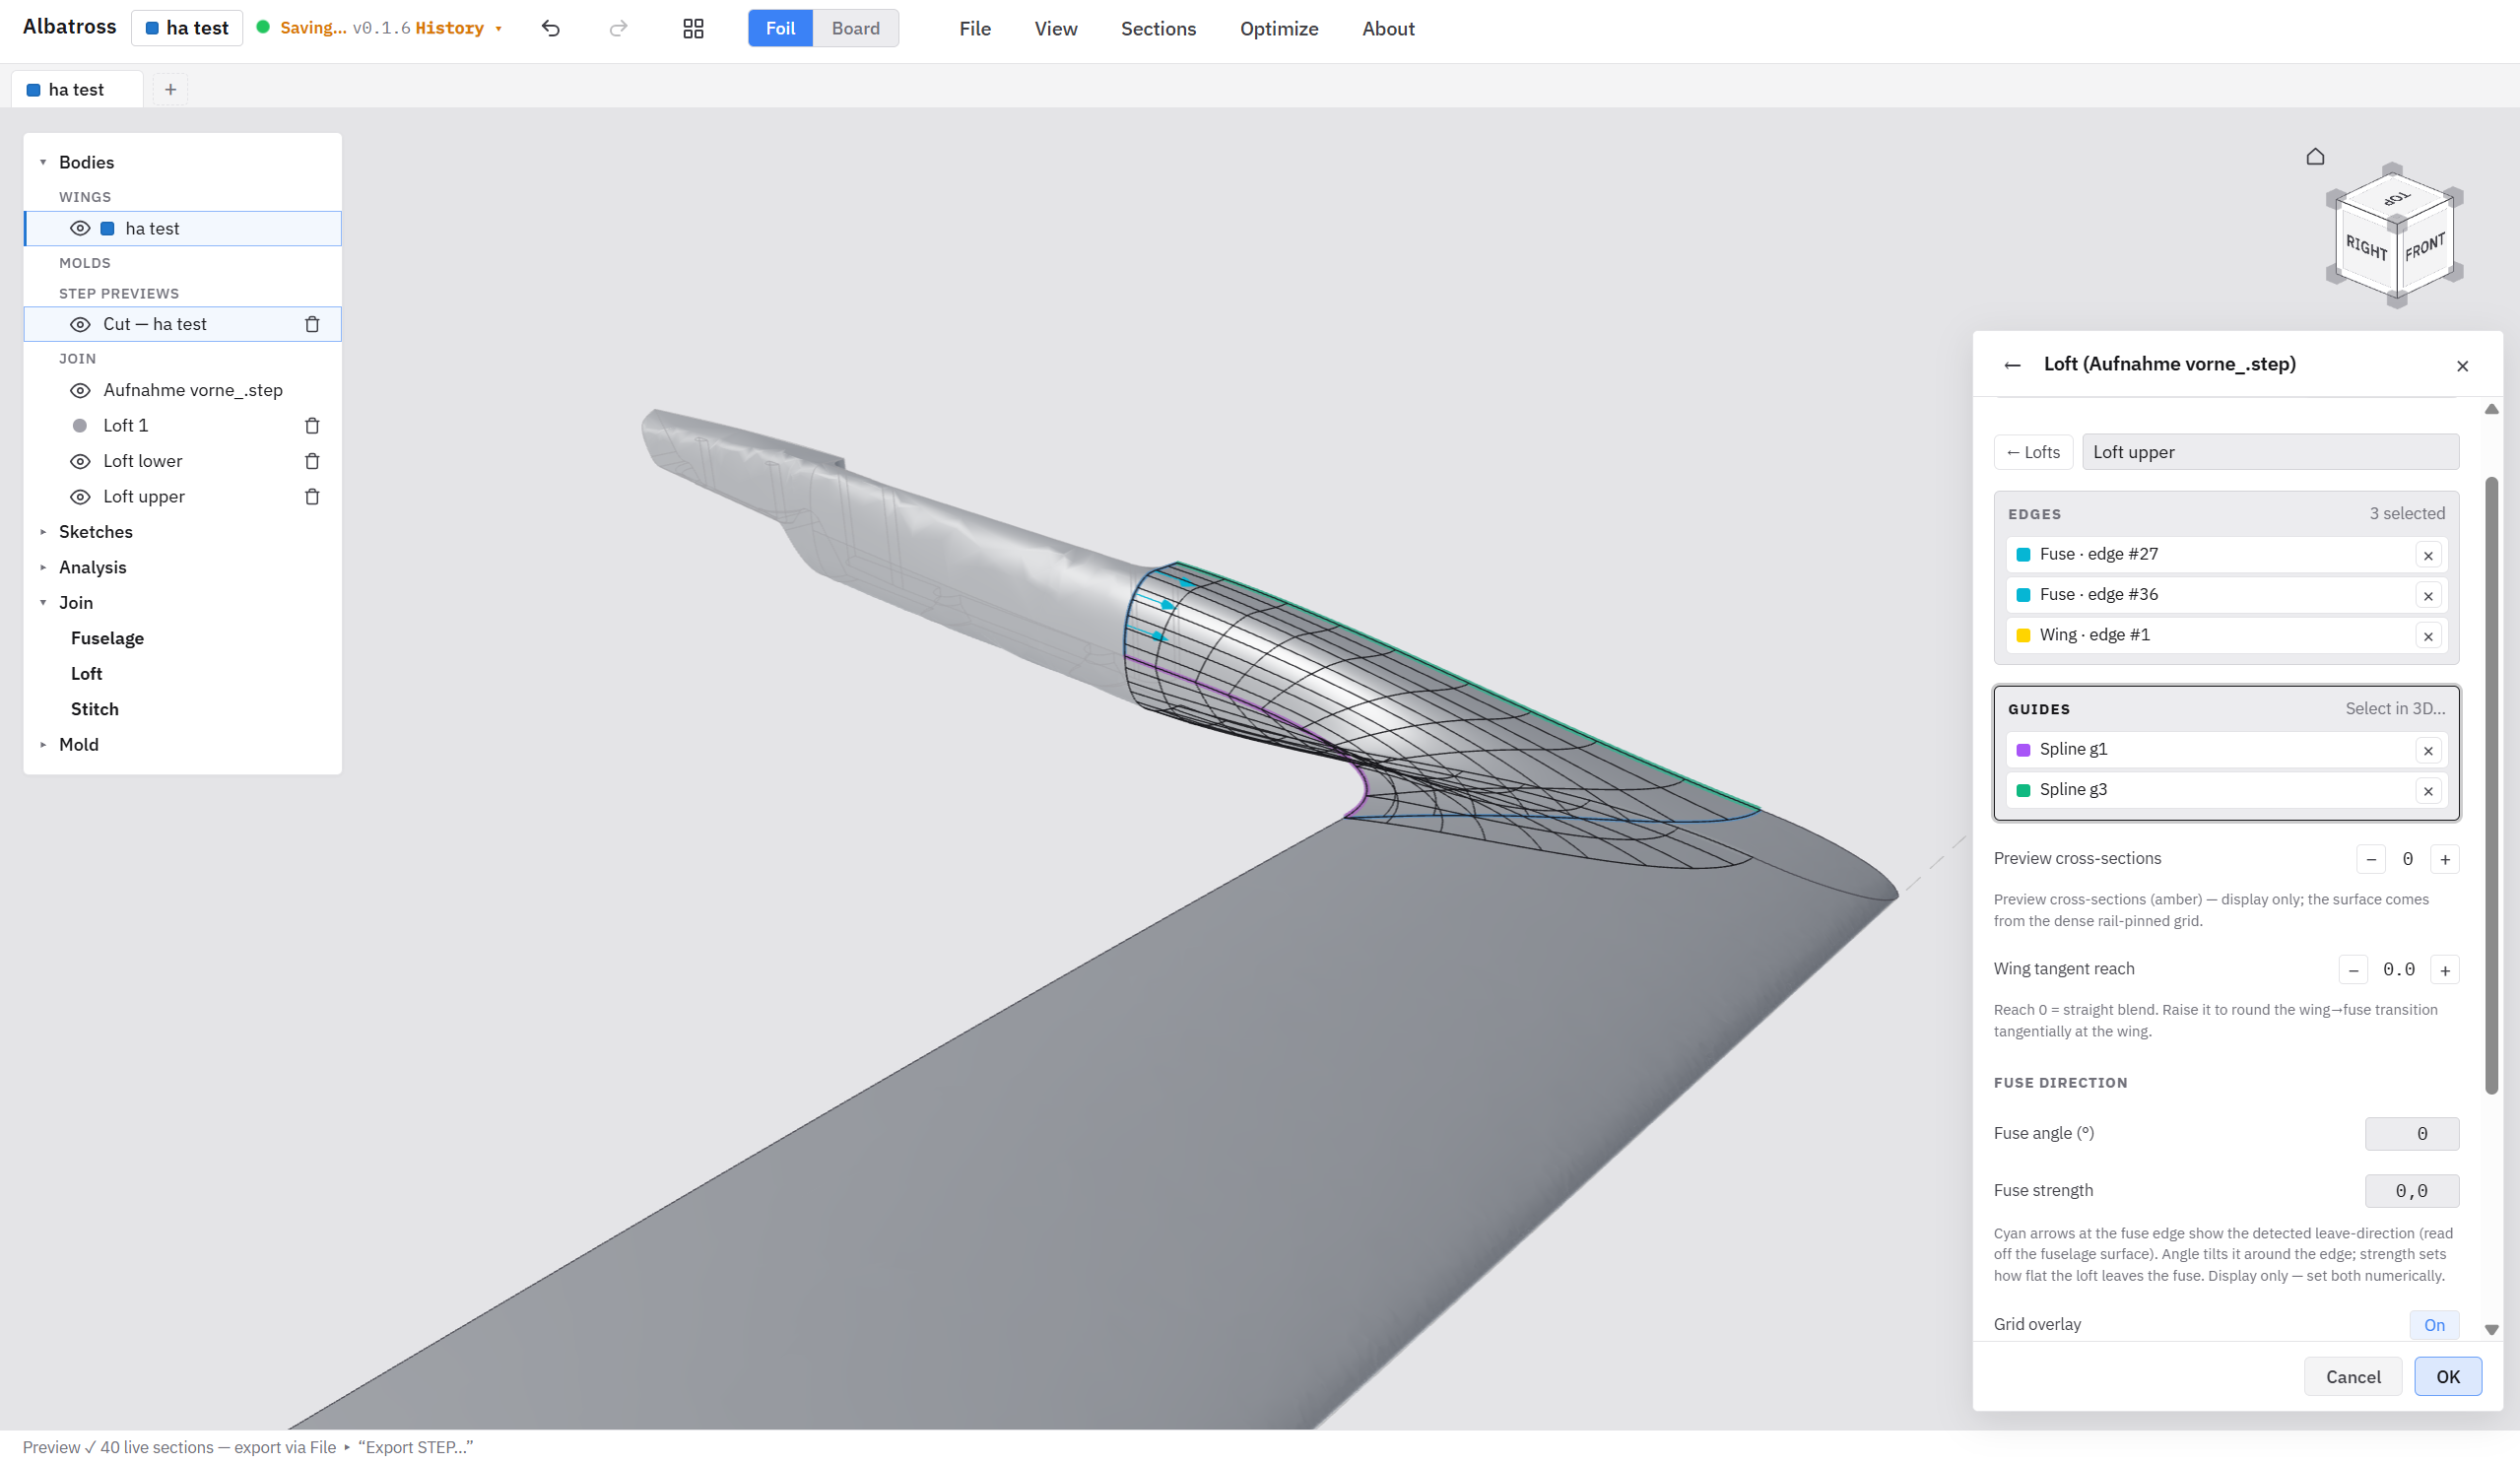Open Fuselage under Join
Viewport: 2520px width, 1464px height.
pos(107,638)
